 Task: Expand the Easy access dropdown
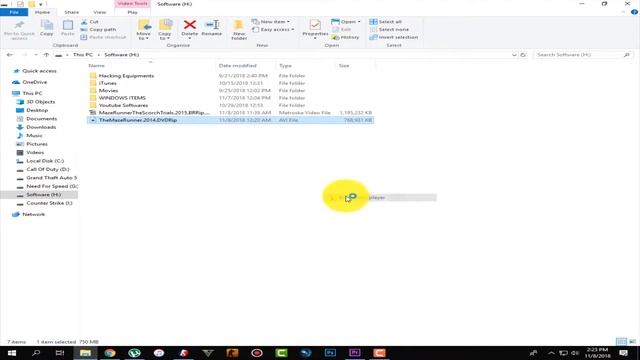[273, 29]
